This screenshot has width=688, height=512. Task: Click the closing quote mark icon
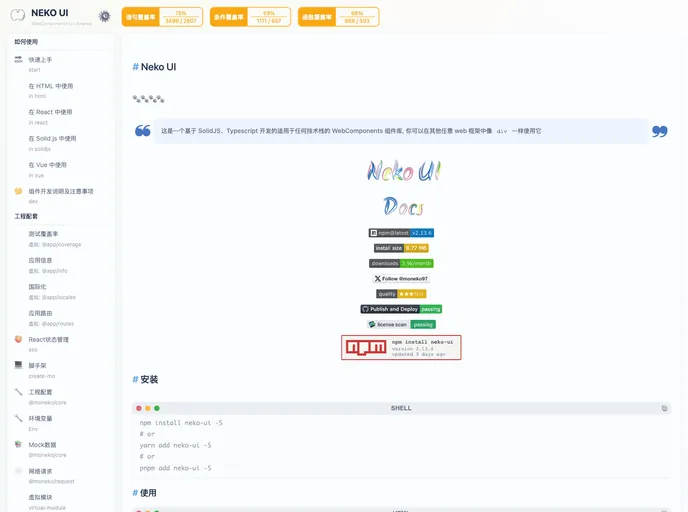(659, 131)
